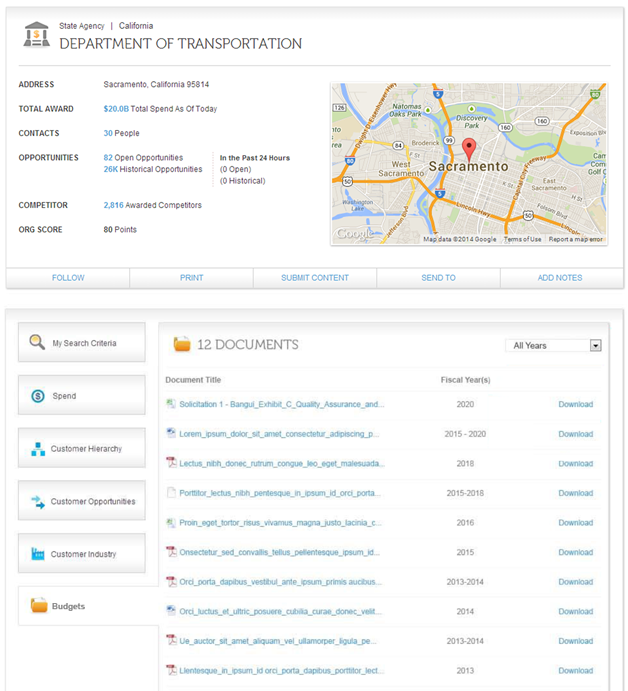
Task: Click the folder icon beside Budgets
Action: pos(39,605)
